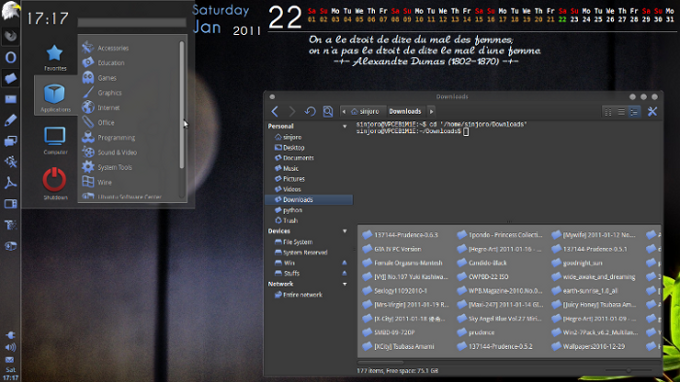Select the sinjoro breadcrumb button
Image resolution: width=680 pixels, height=382 pixels.
pyautogui.click(x=365, y=111)
